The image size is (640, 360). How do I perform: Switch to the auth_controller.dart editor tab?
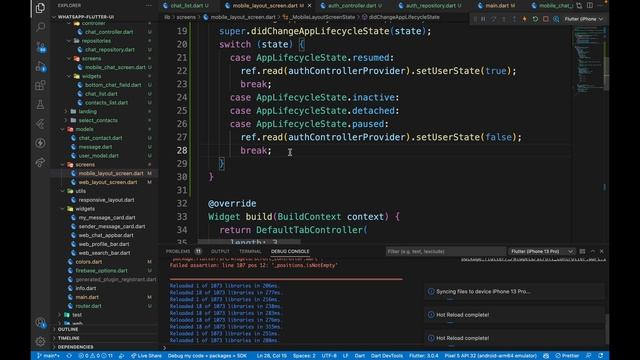(351, 6)
